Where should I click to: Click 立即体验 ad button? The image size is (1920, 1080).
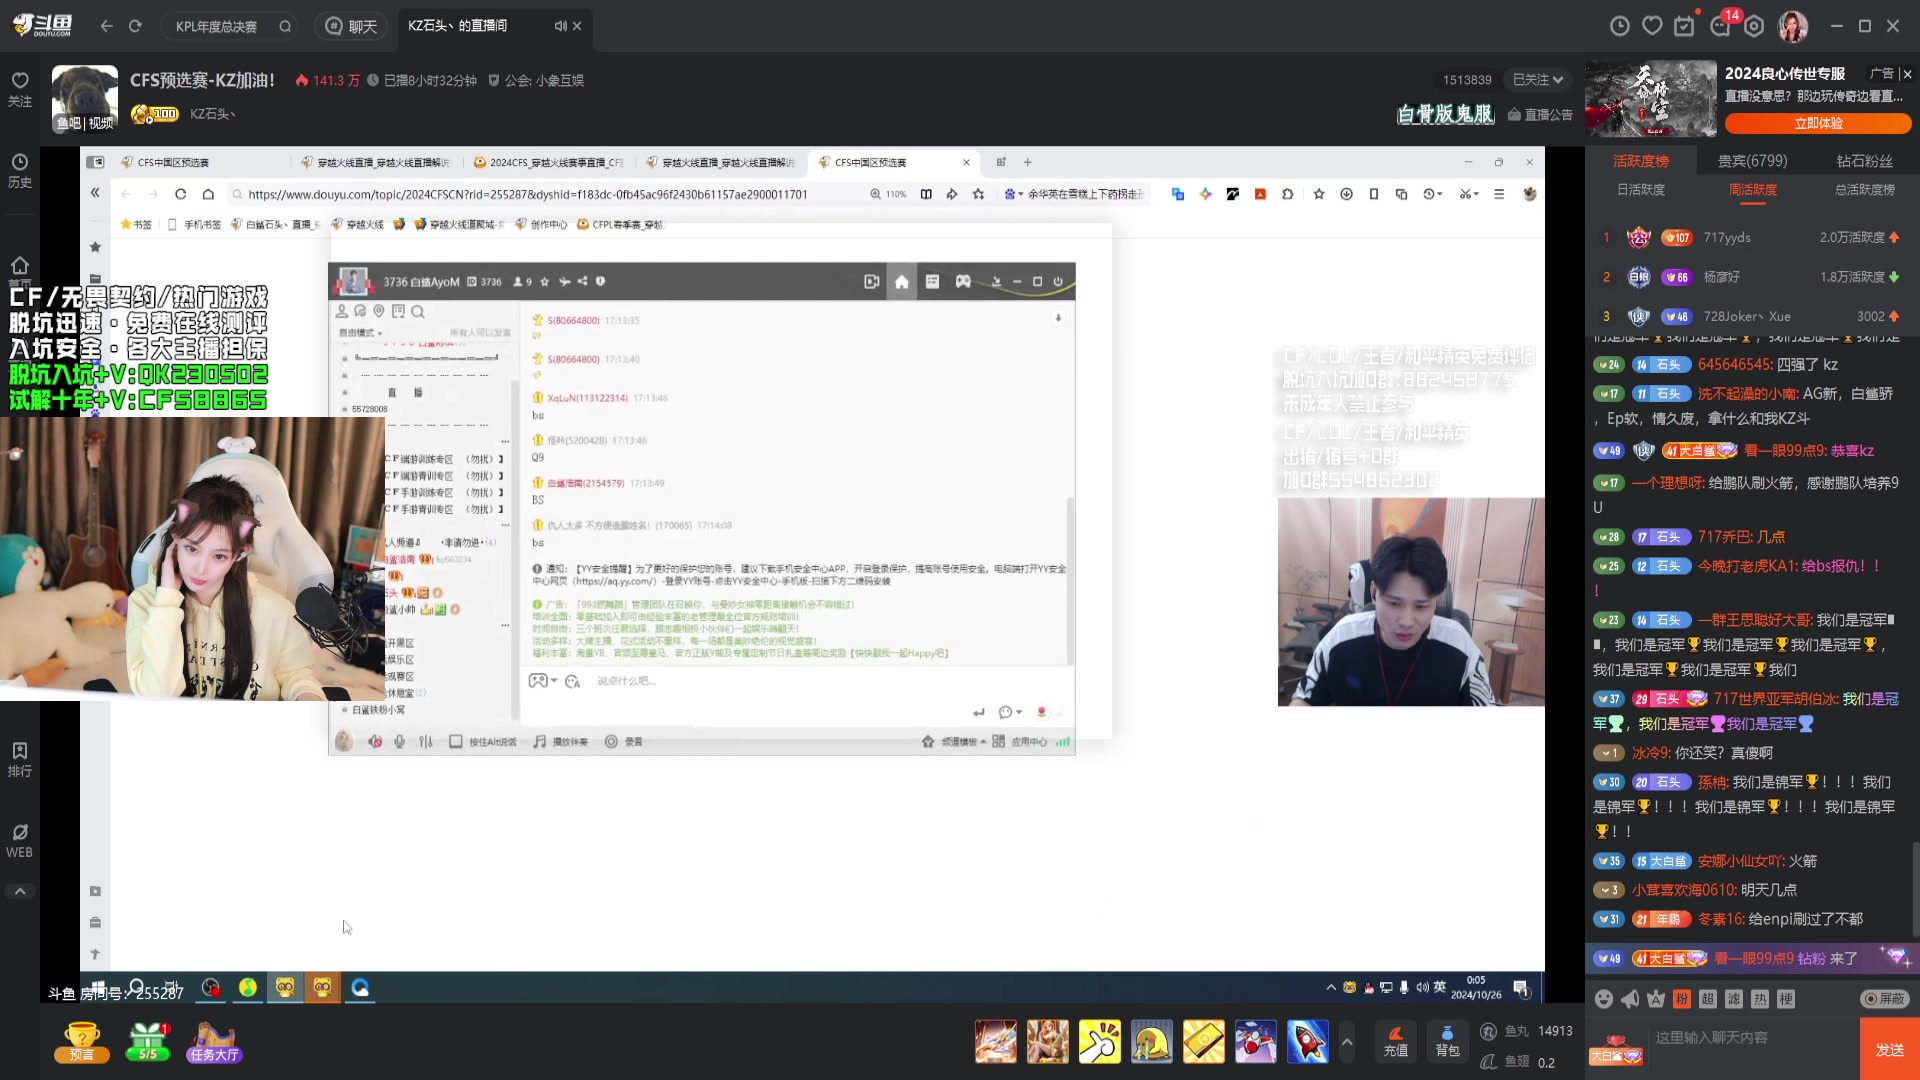point(1818,123)
